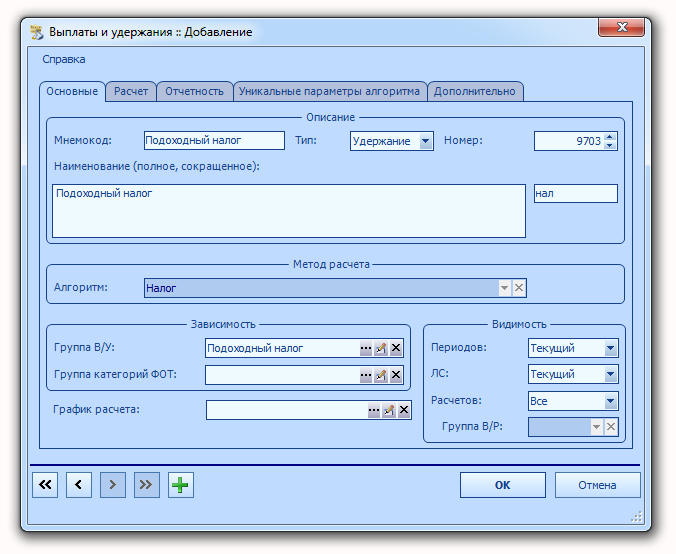Clear the Алгоритм field with X
Image resolution: width=676 pixels, height=554 pixels.
[519, 288]
